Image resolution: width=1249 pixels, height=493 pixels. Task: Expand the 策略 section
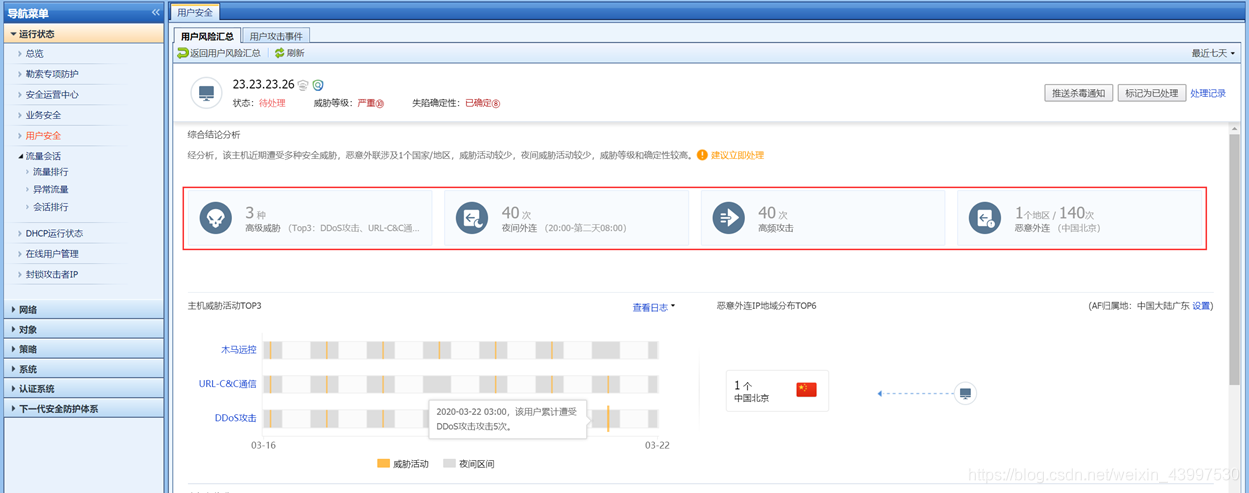pos(82,349)
